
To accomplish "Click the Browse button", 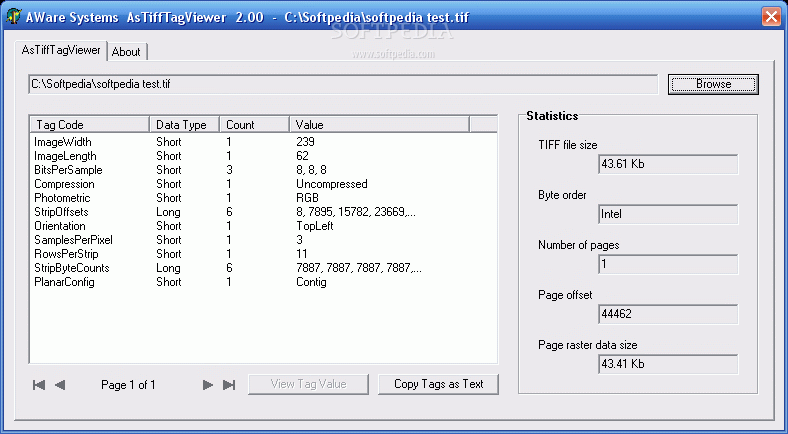I will 713,84.
